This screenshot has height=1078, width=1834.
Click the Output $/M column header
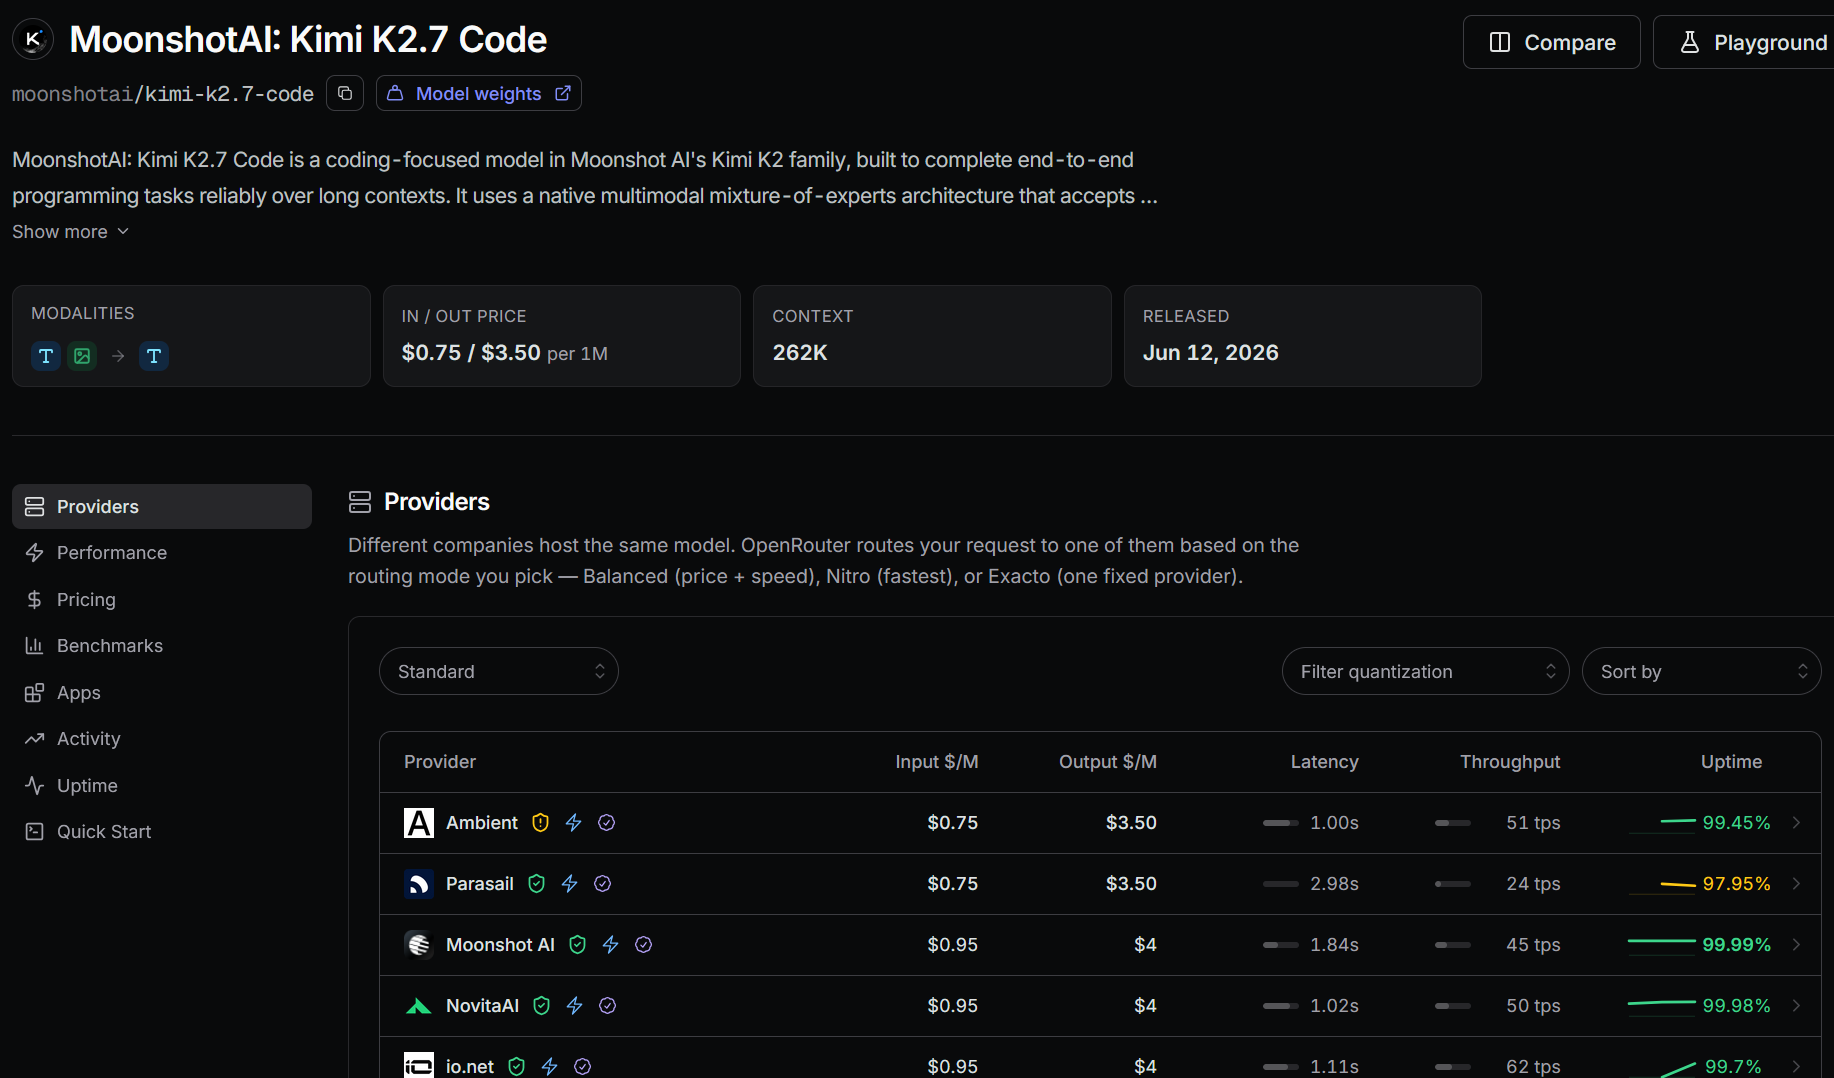tap(1108, 762)
